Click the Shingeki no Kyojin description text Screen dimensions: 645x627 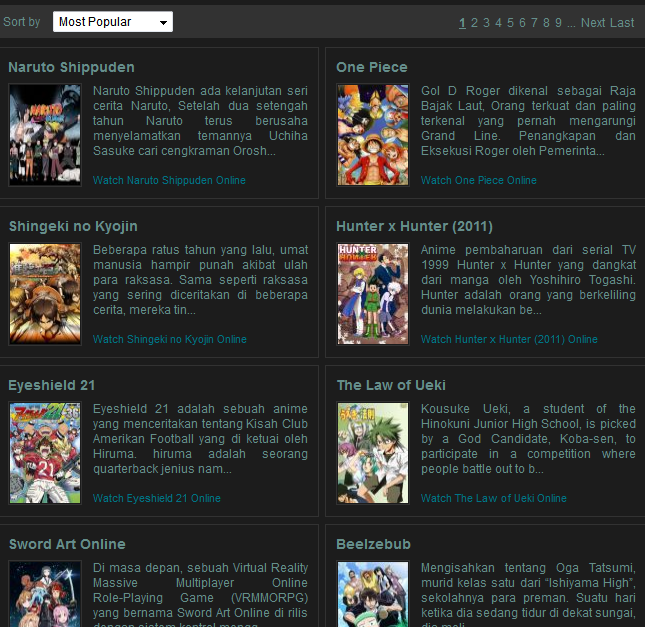click(x=200, y=280)
